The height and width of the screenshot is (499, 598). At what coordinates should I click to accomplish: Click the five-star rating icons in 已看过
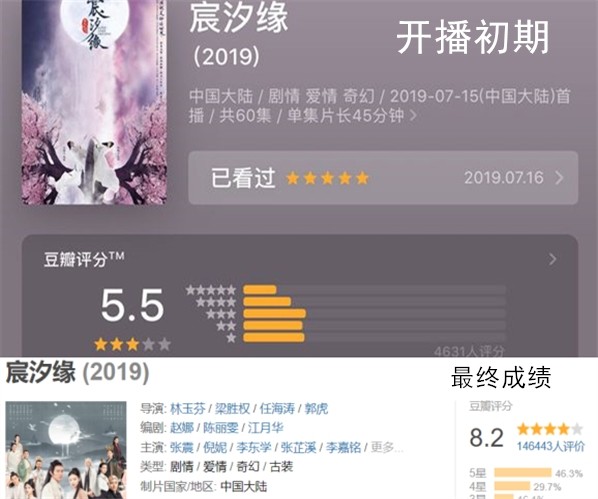[327, 178]
